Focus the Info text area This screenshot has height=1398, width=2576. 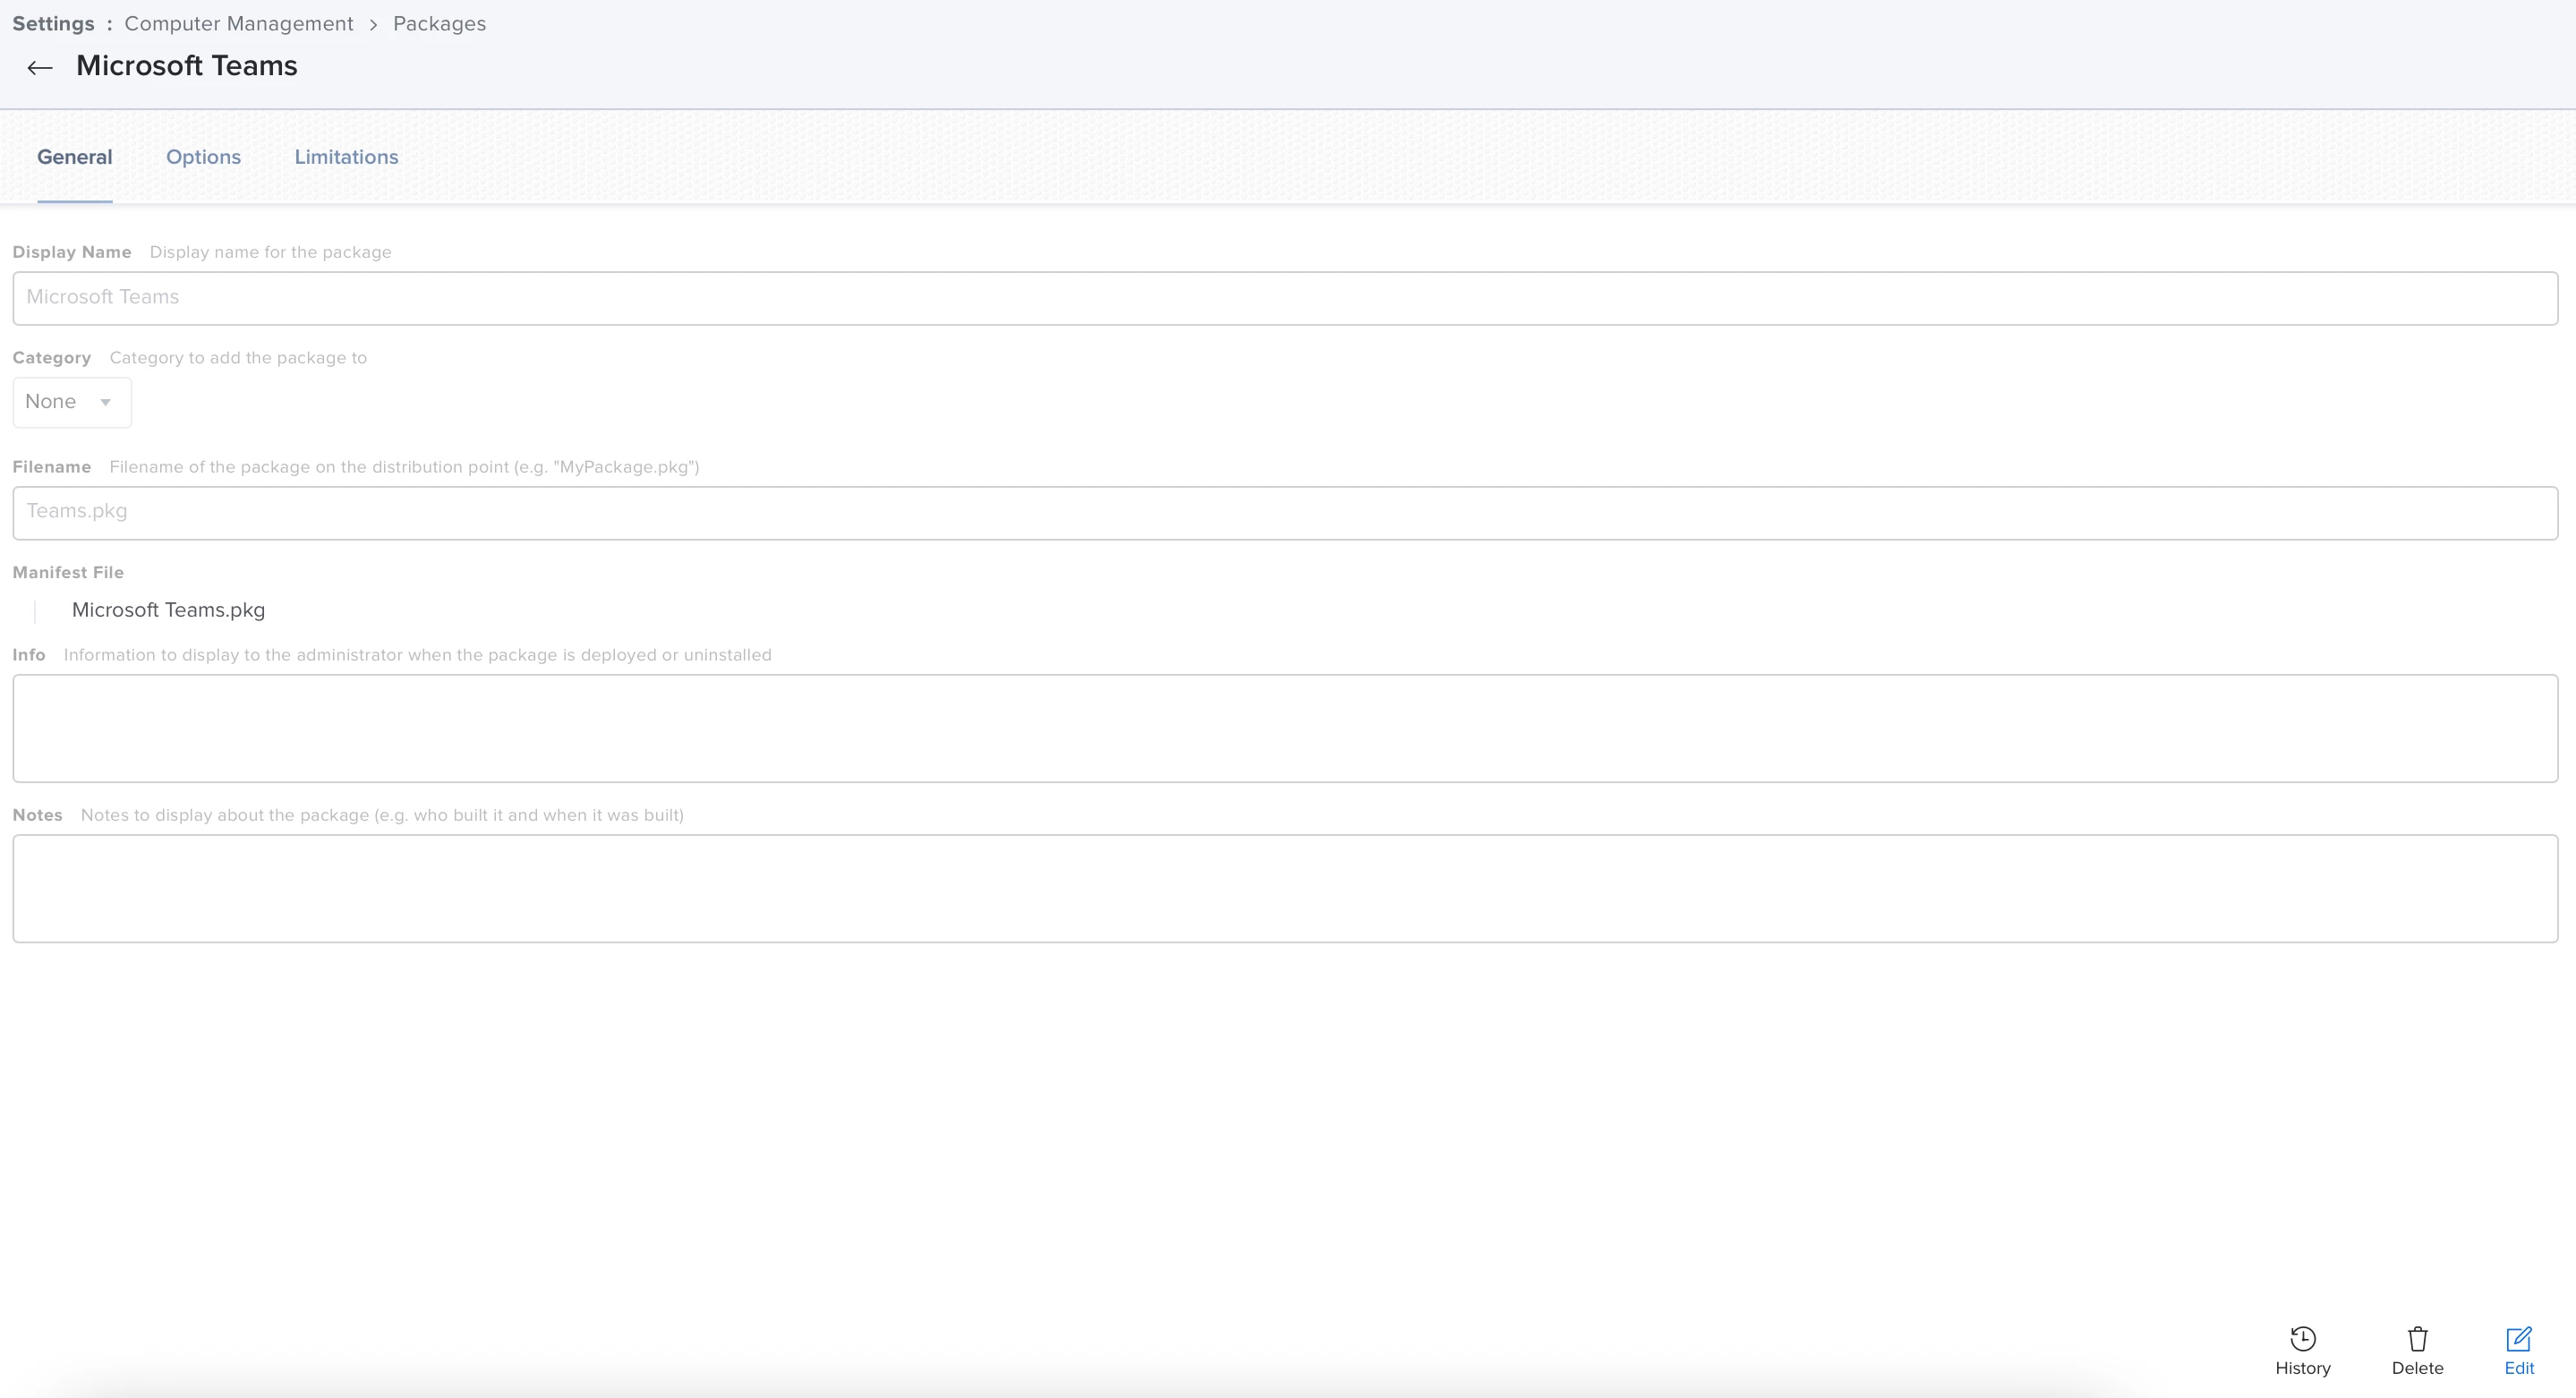pyautogui.click(x=1285, y=728)
